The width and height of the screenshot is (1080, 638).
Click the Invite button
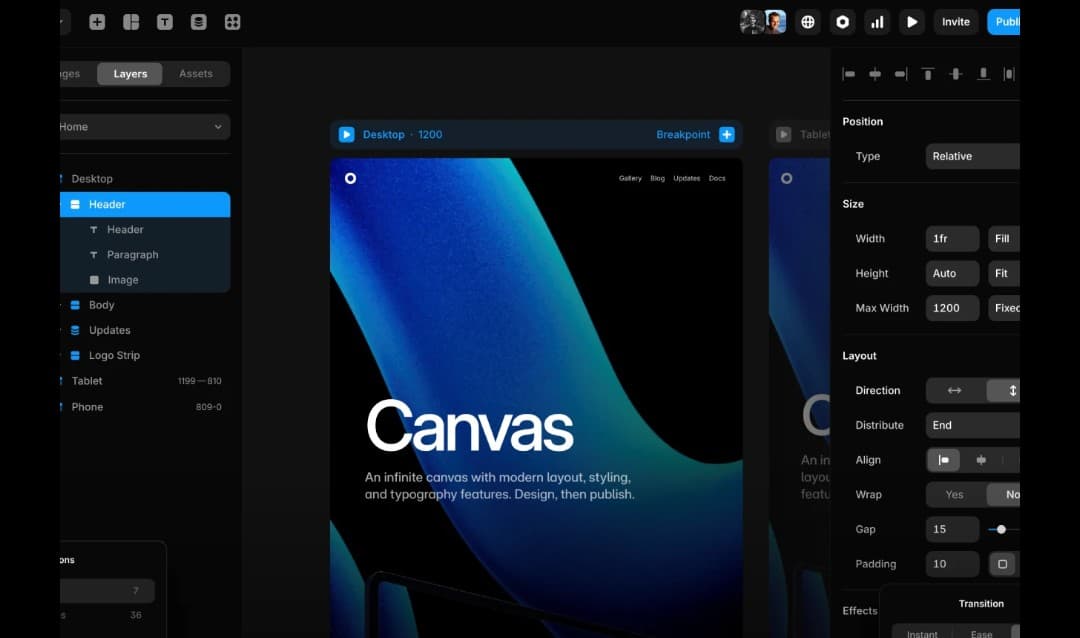(x=956, y=22)
